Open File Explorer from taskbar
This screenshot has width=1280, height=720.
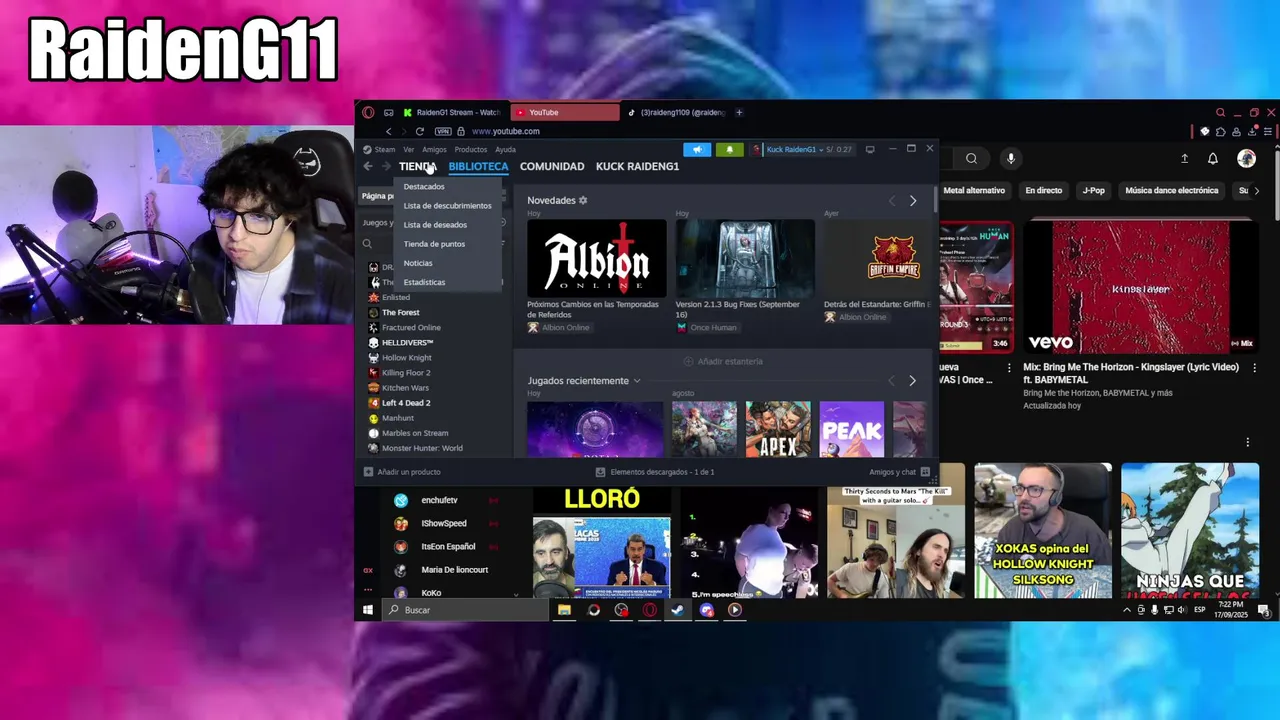pyautogui.click(x=564, y=610)
